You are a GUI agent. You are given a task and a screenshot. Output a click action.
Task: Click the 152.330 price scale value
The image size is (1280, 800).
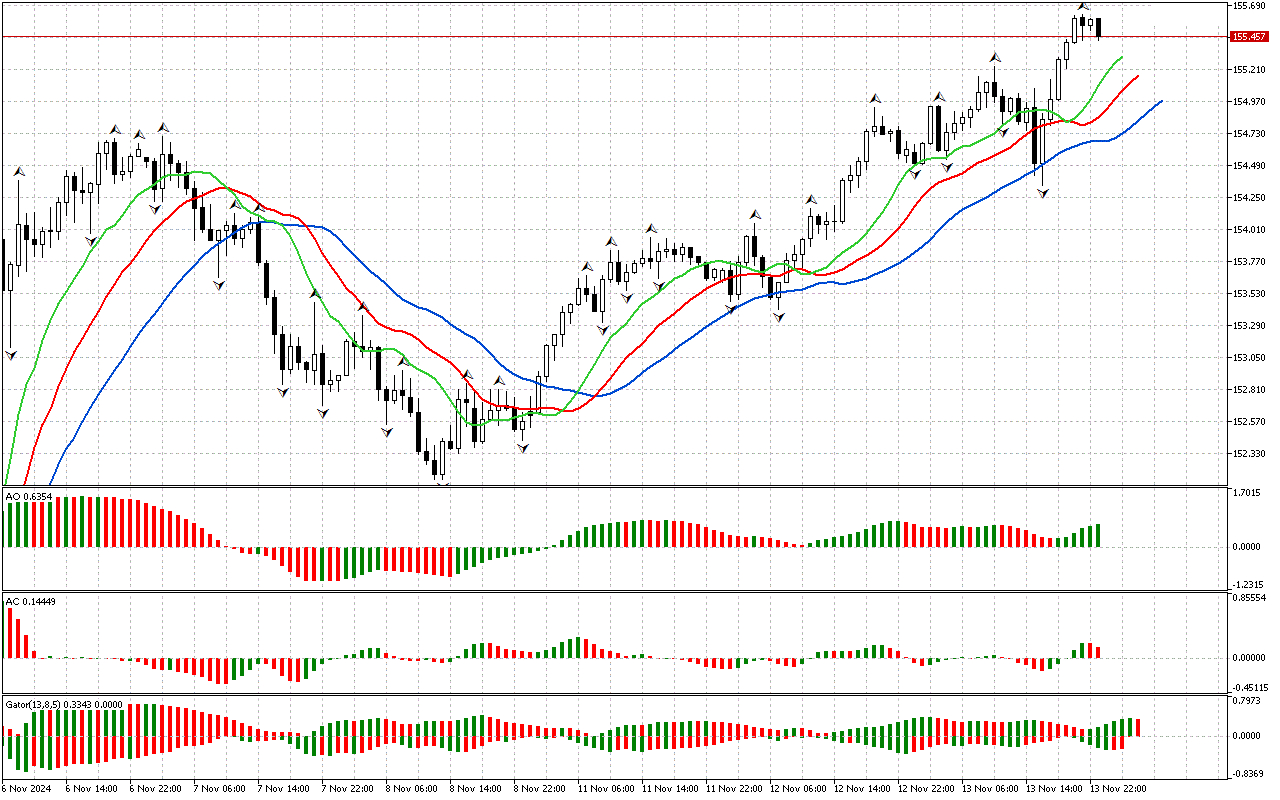pyautogui.click(x=1248, y=454)
